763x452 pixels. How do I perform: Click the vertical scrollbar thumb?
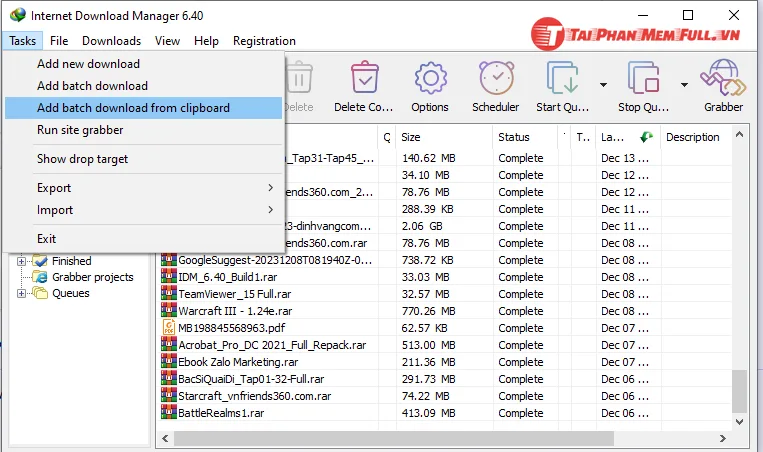pyautogui.click(x=740, y=391)
